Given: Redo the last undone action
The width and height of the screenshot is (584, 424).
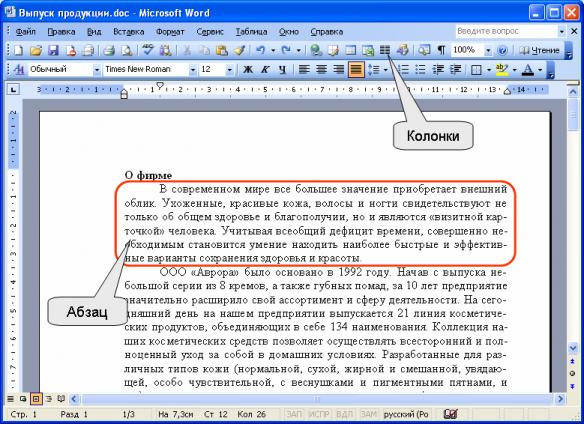Looking at the screenshot, I should tap(286, 50).
